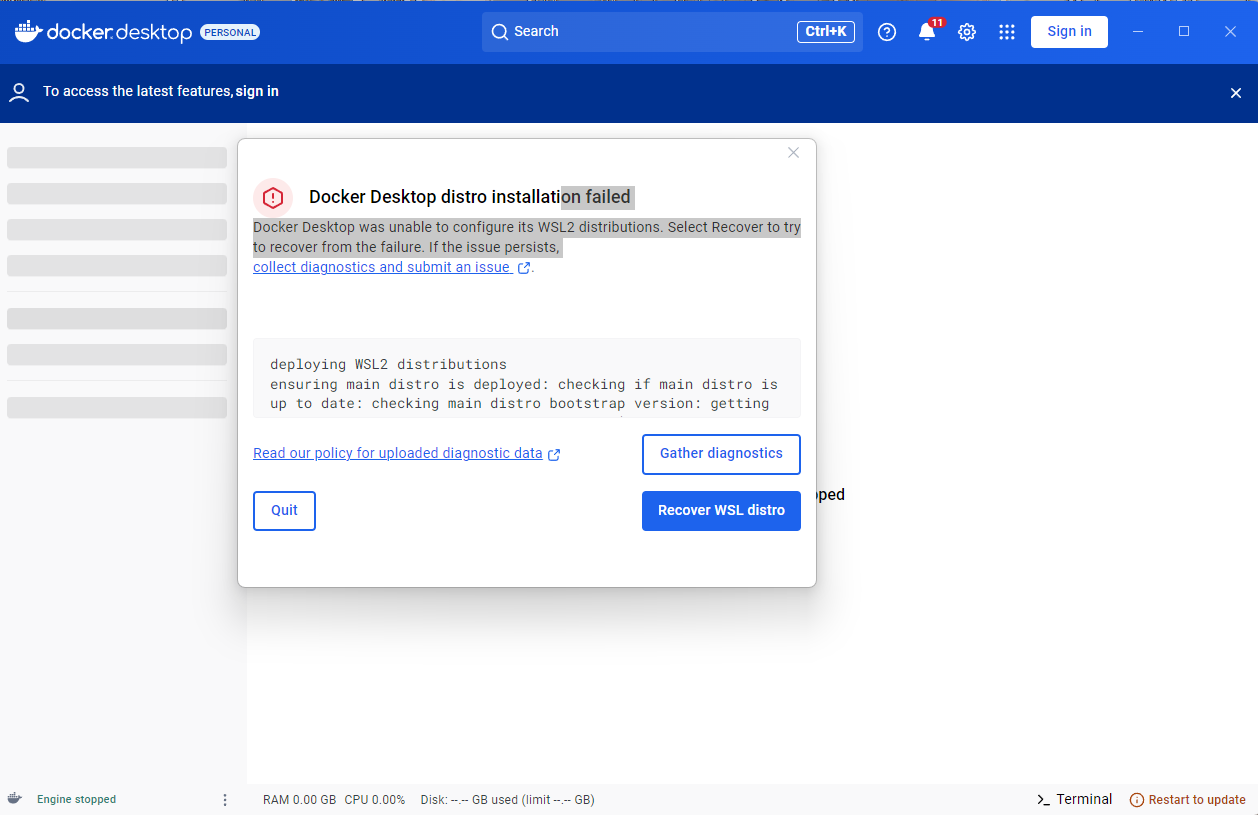
Task: Click 'Restart to update' notice
Action: coord(1197,800)
